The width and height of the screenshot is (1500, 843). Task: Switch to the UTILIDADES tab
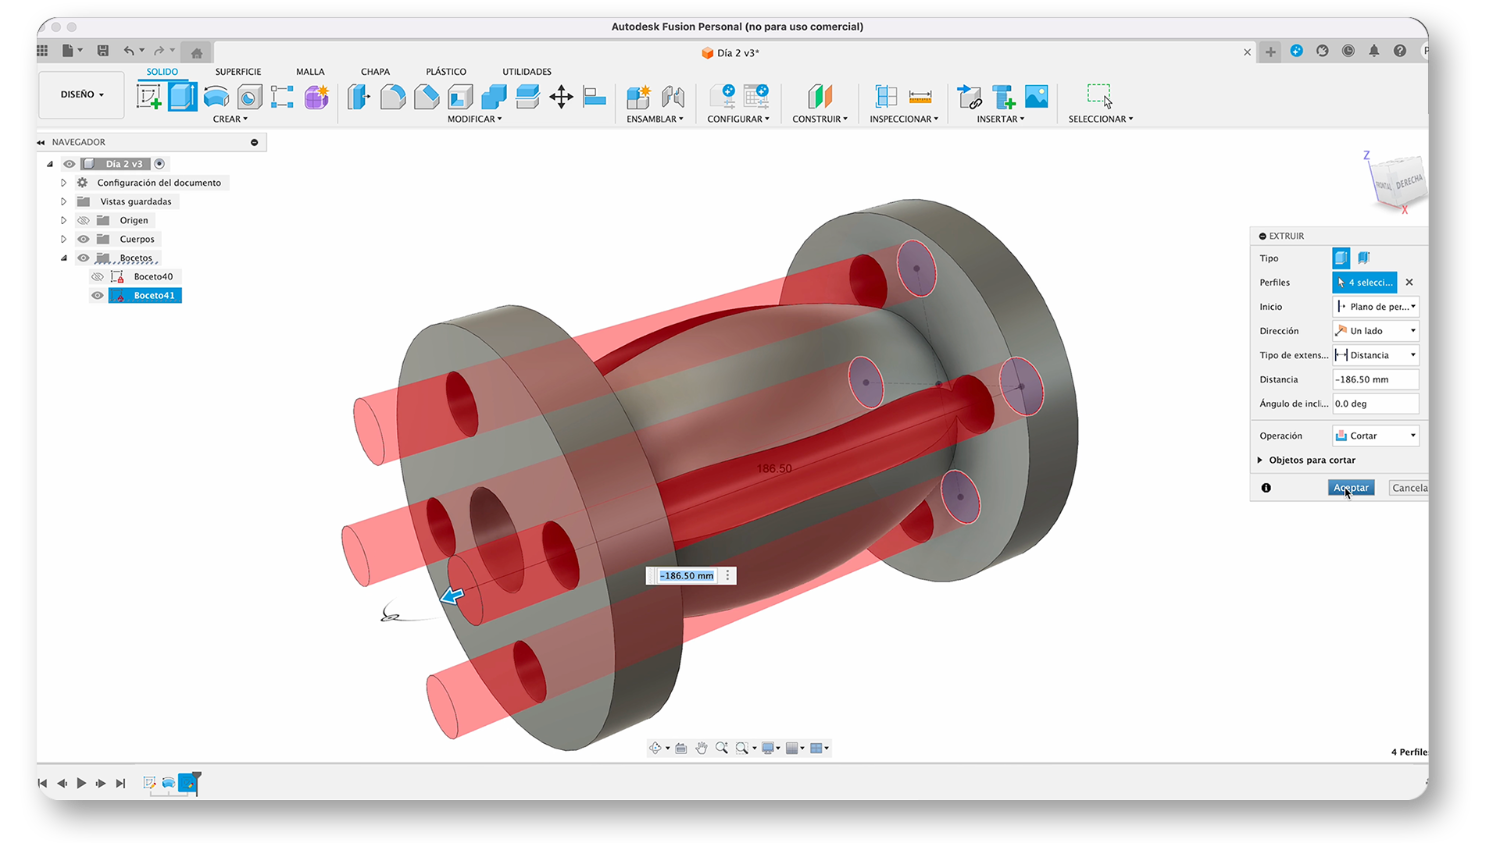[527, 72]
